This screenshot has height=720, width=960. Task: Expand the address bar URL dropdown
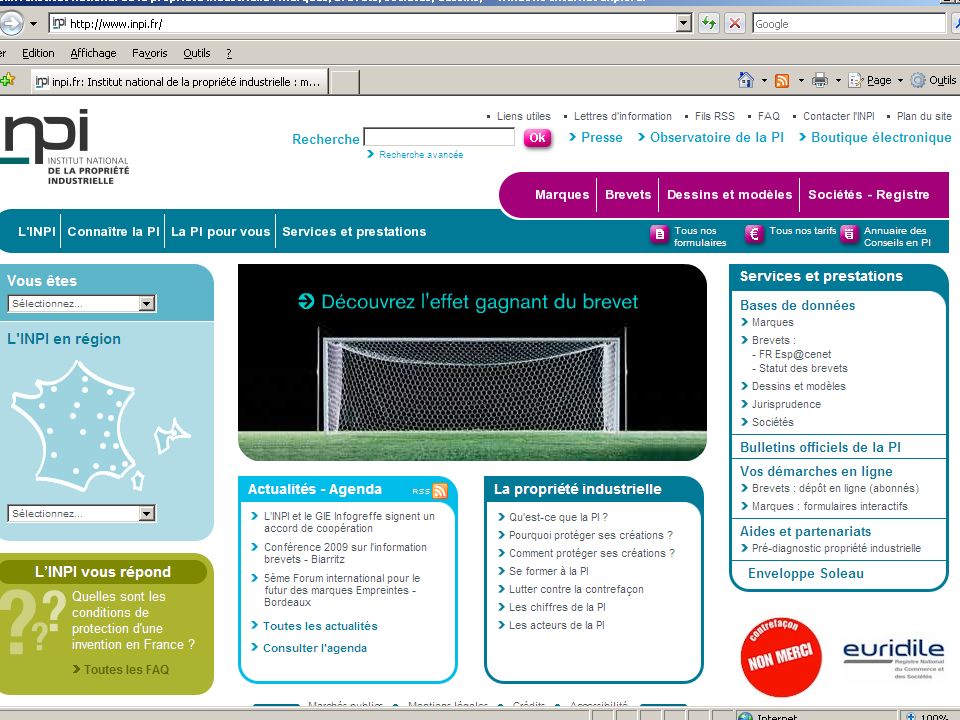pos(684,24)
